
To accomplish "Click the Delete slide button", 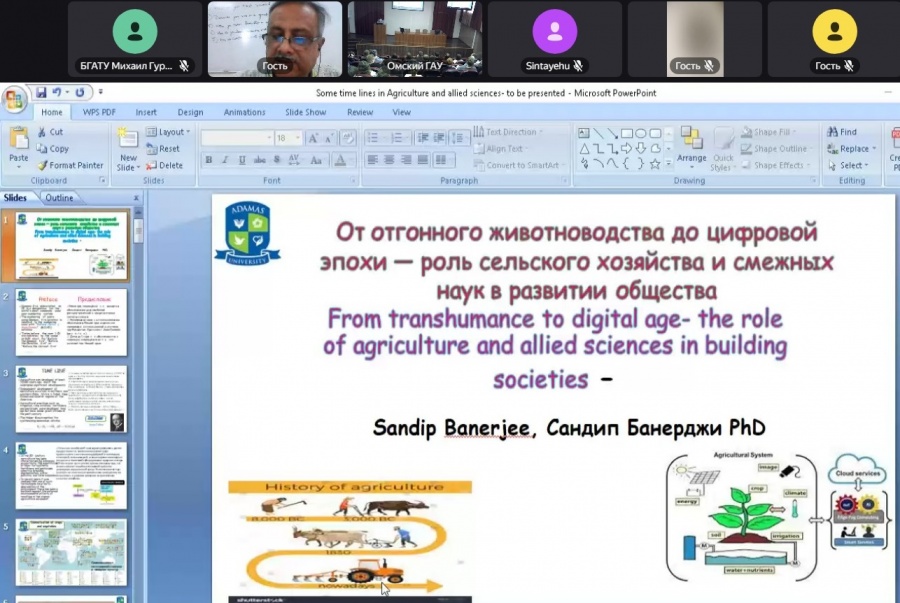I will pos(164,165).
